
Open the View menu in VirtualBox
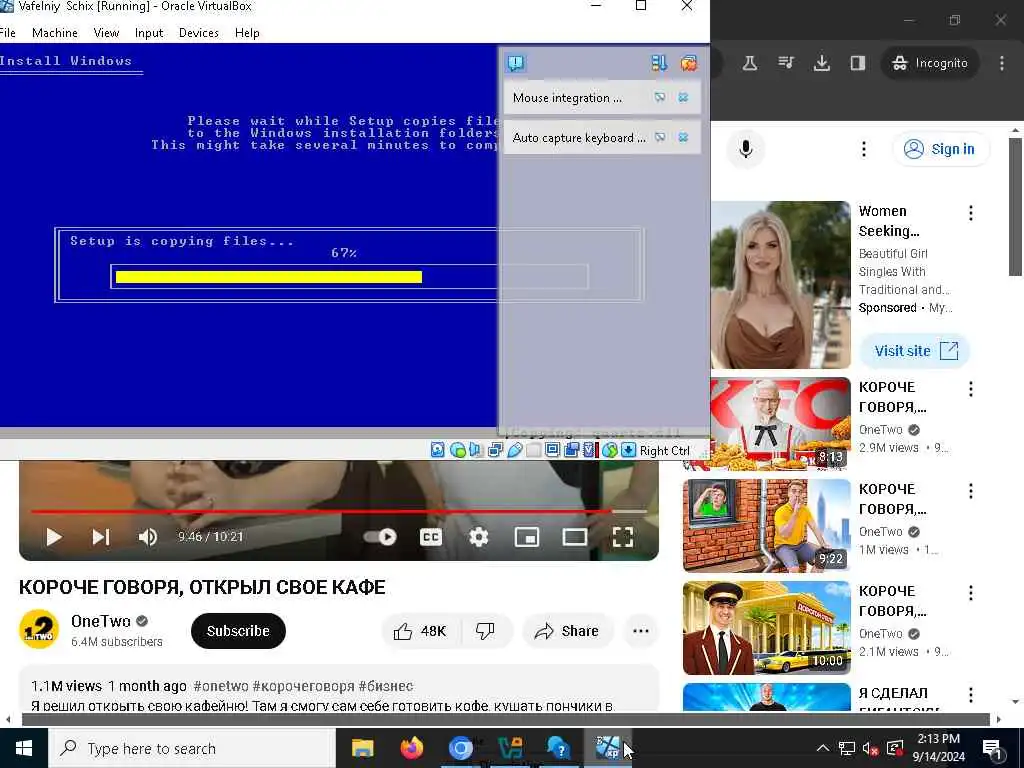[106, 33]
